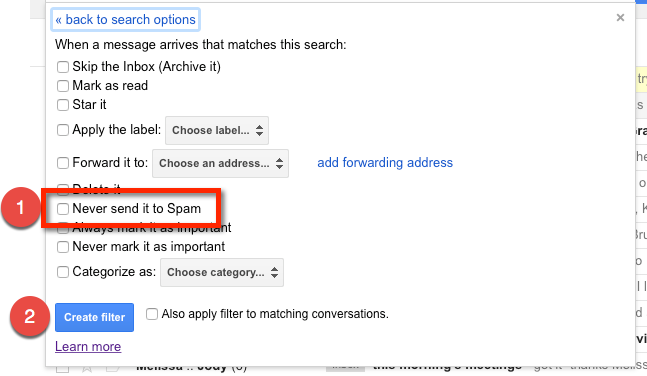647x376 pixels.
Task: Click the 'Create filter' button
Action: pos(94,317)
